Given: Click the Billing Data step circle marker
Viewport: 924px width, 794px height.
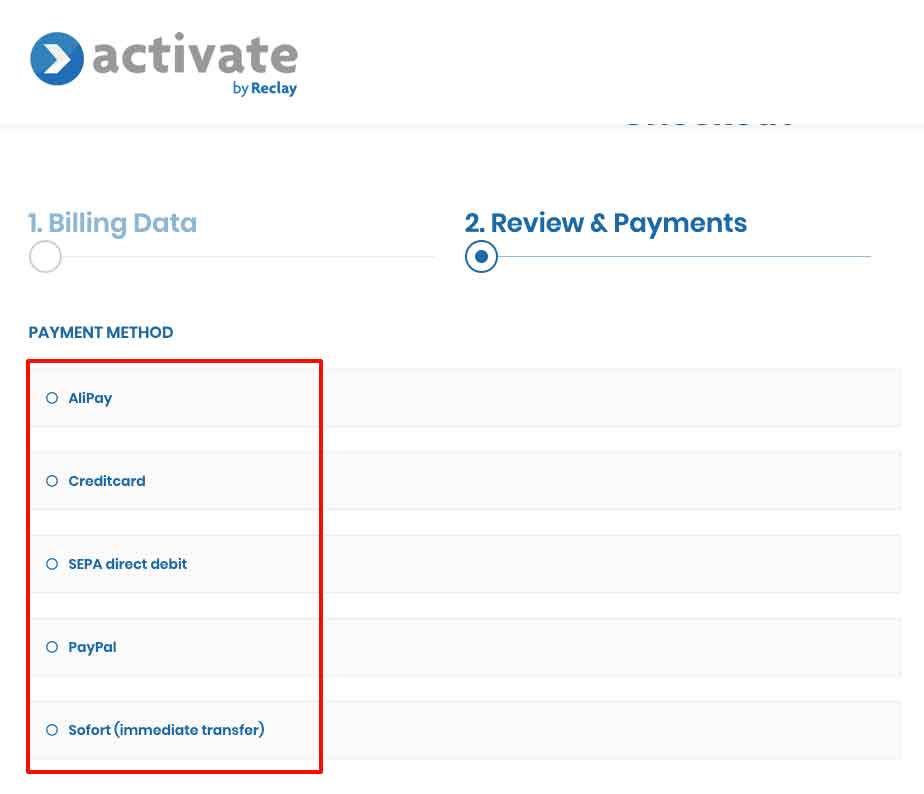Looking at the screenshot, I should click(x=45, y=256).
